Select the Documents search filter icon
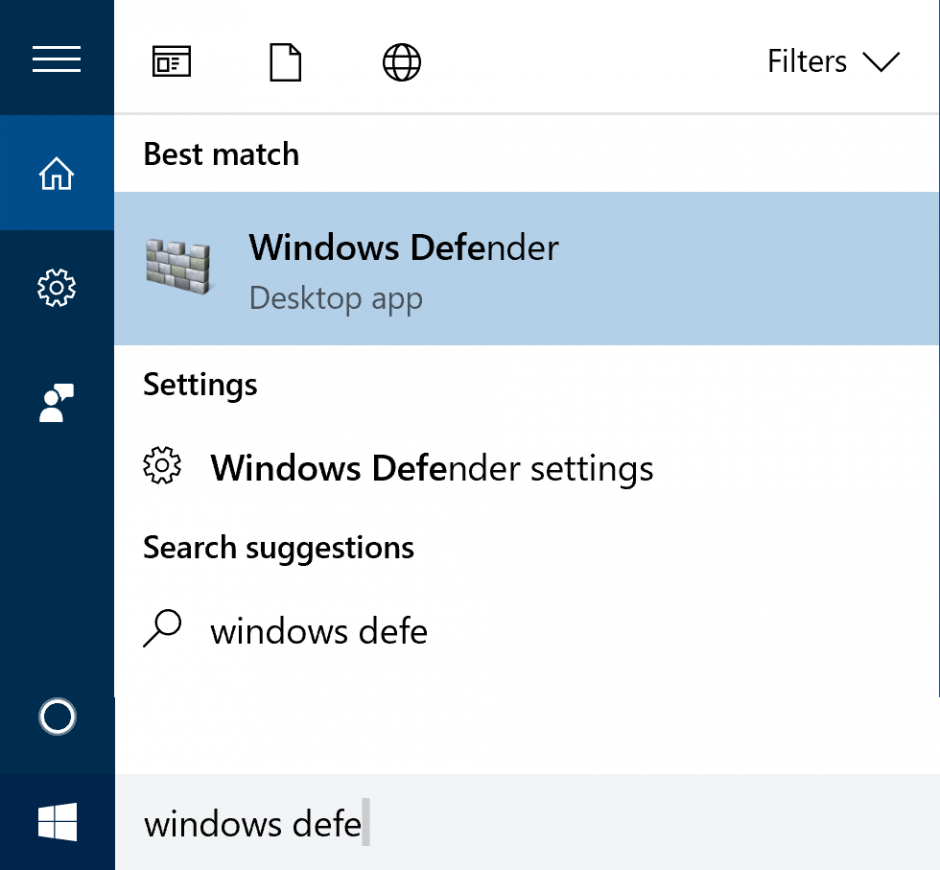Image resolution: width=940 pixels, height=870 pixels. pos(285,61)
